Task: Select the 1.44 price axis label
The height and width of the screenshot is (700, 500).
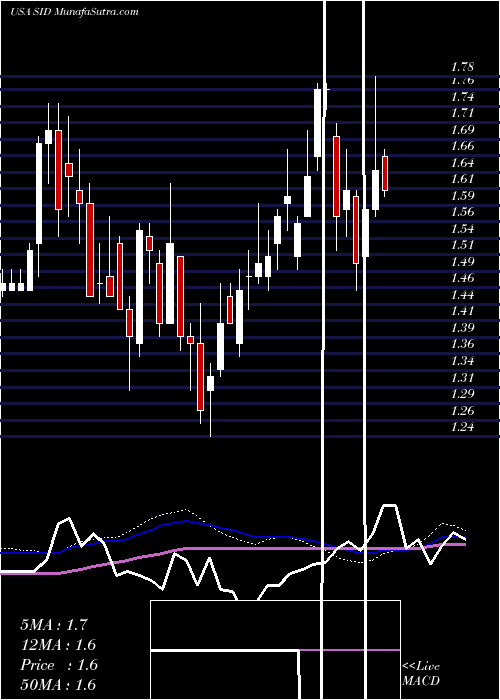Action: (x=462, y=295)
